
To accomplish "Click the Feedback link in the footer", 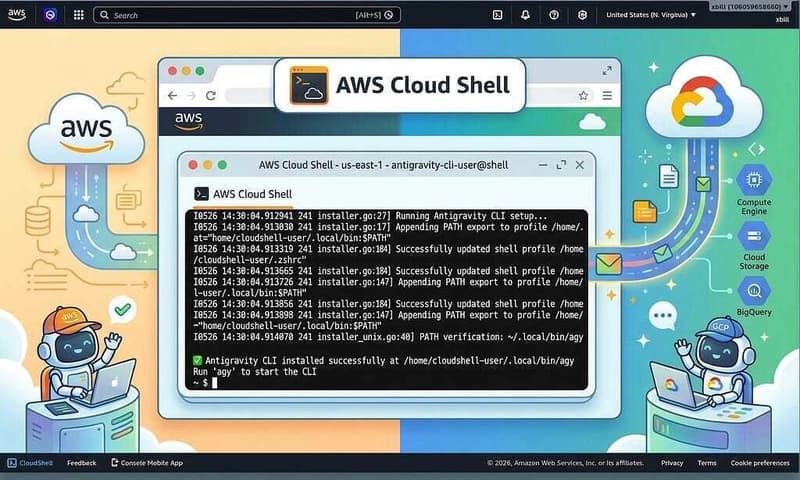I will tap(82, 463).
